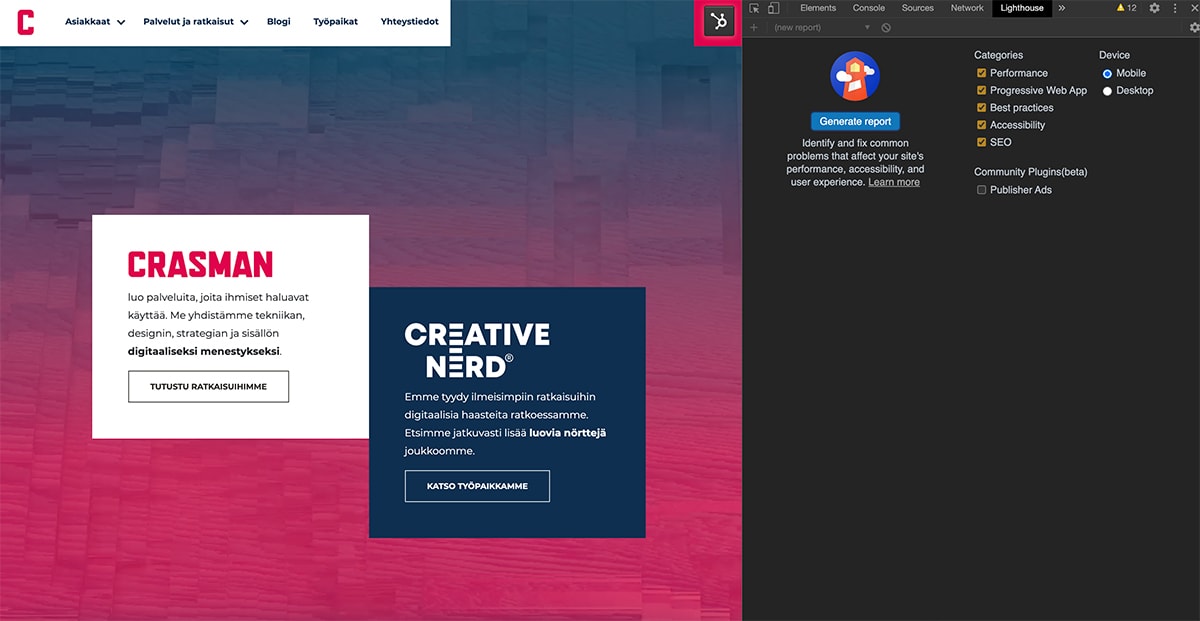
Task: Click the Generate report button
Action: coord(855,121)
